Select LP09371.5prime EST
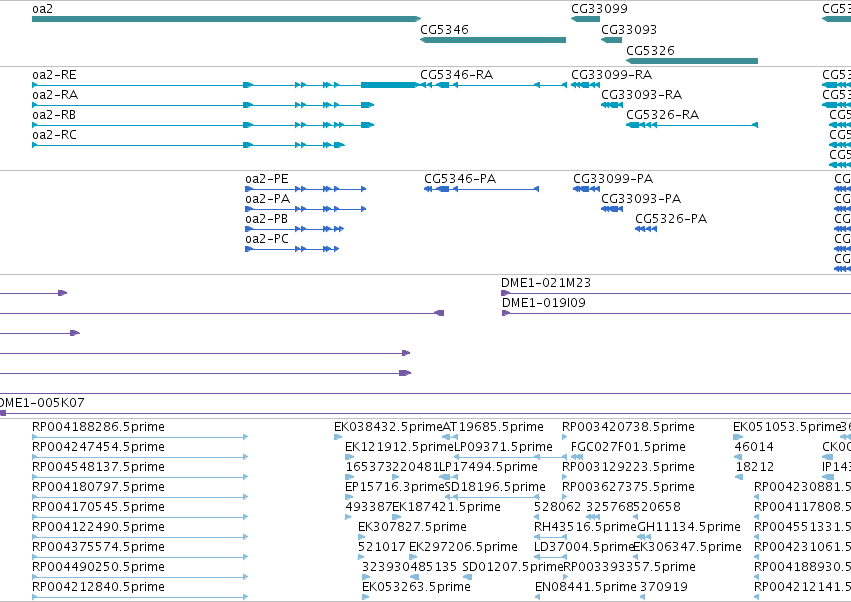Viewport: 851px width, 602px height. click(x=510, y=457)
